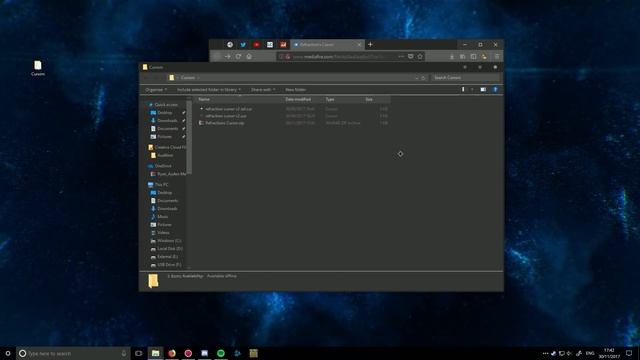Open Desktop under Quick access

click(162, 113)
